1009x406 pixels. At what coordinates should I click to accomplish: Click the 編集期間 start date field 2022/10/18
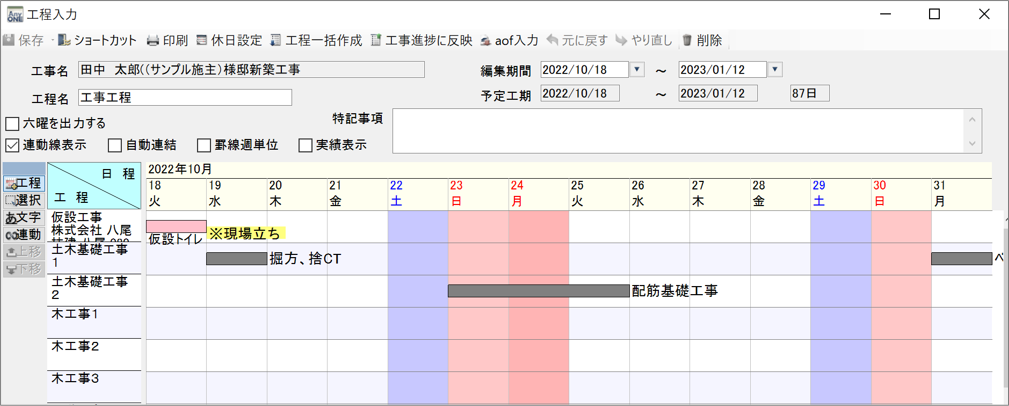point(585,69)
